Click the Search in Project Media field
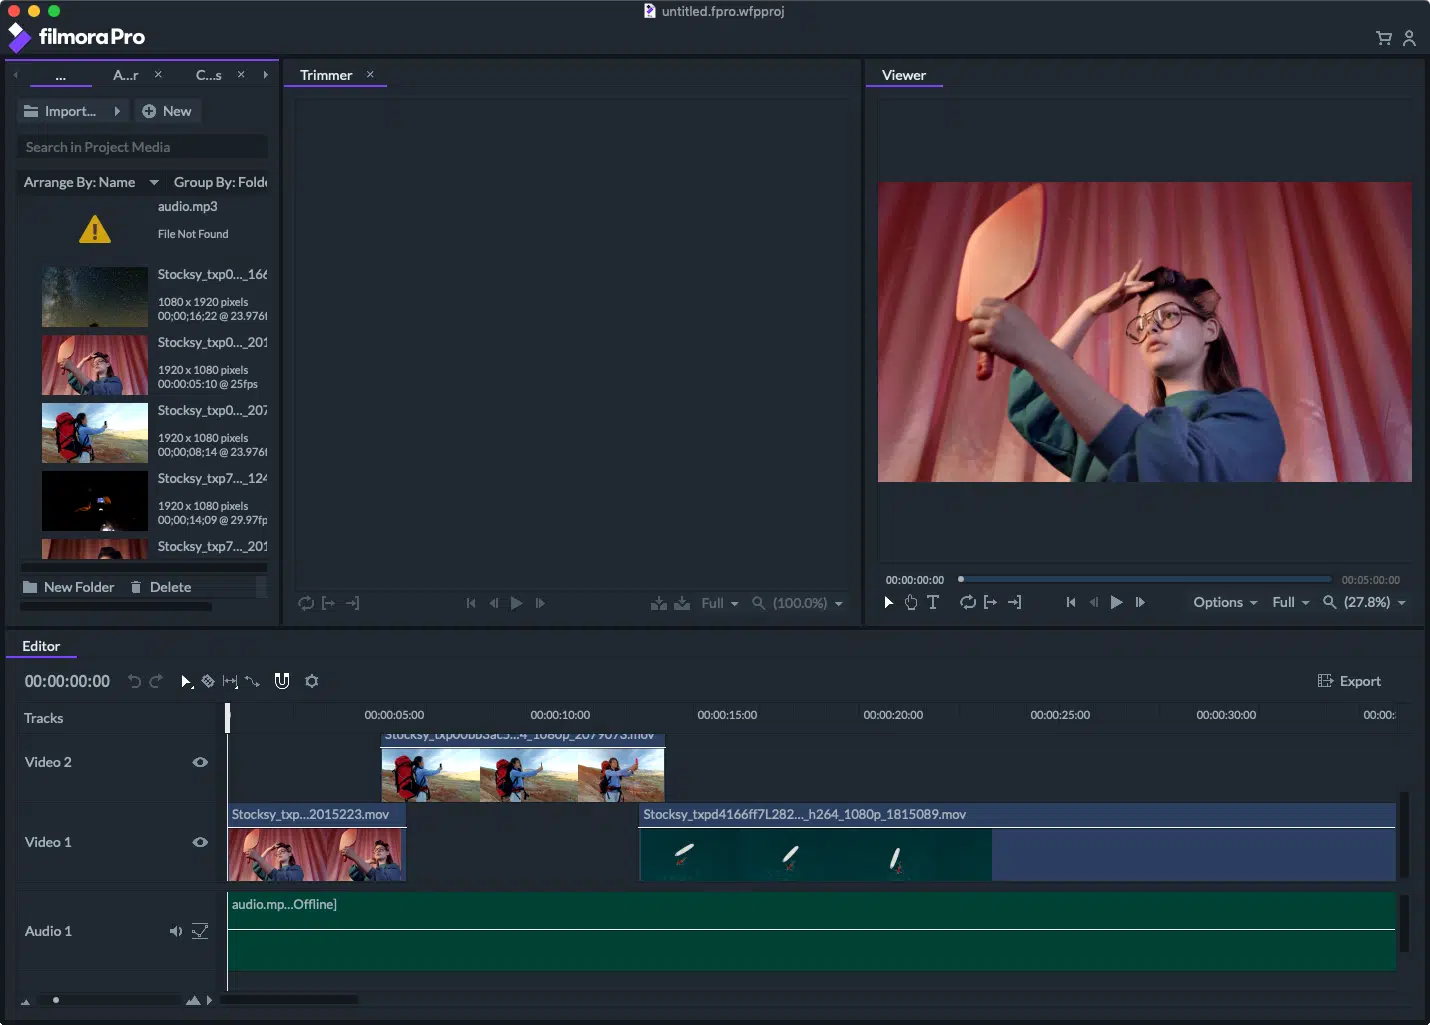1430x1025 pixels. tap(142, 146)
